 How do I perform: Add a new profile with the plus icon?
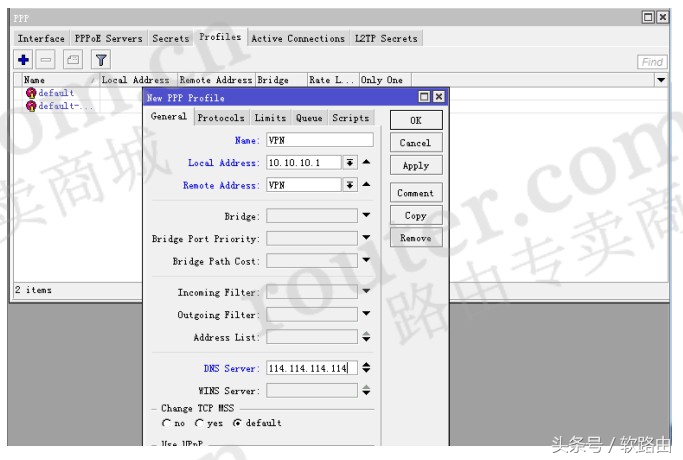24,60
